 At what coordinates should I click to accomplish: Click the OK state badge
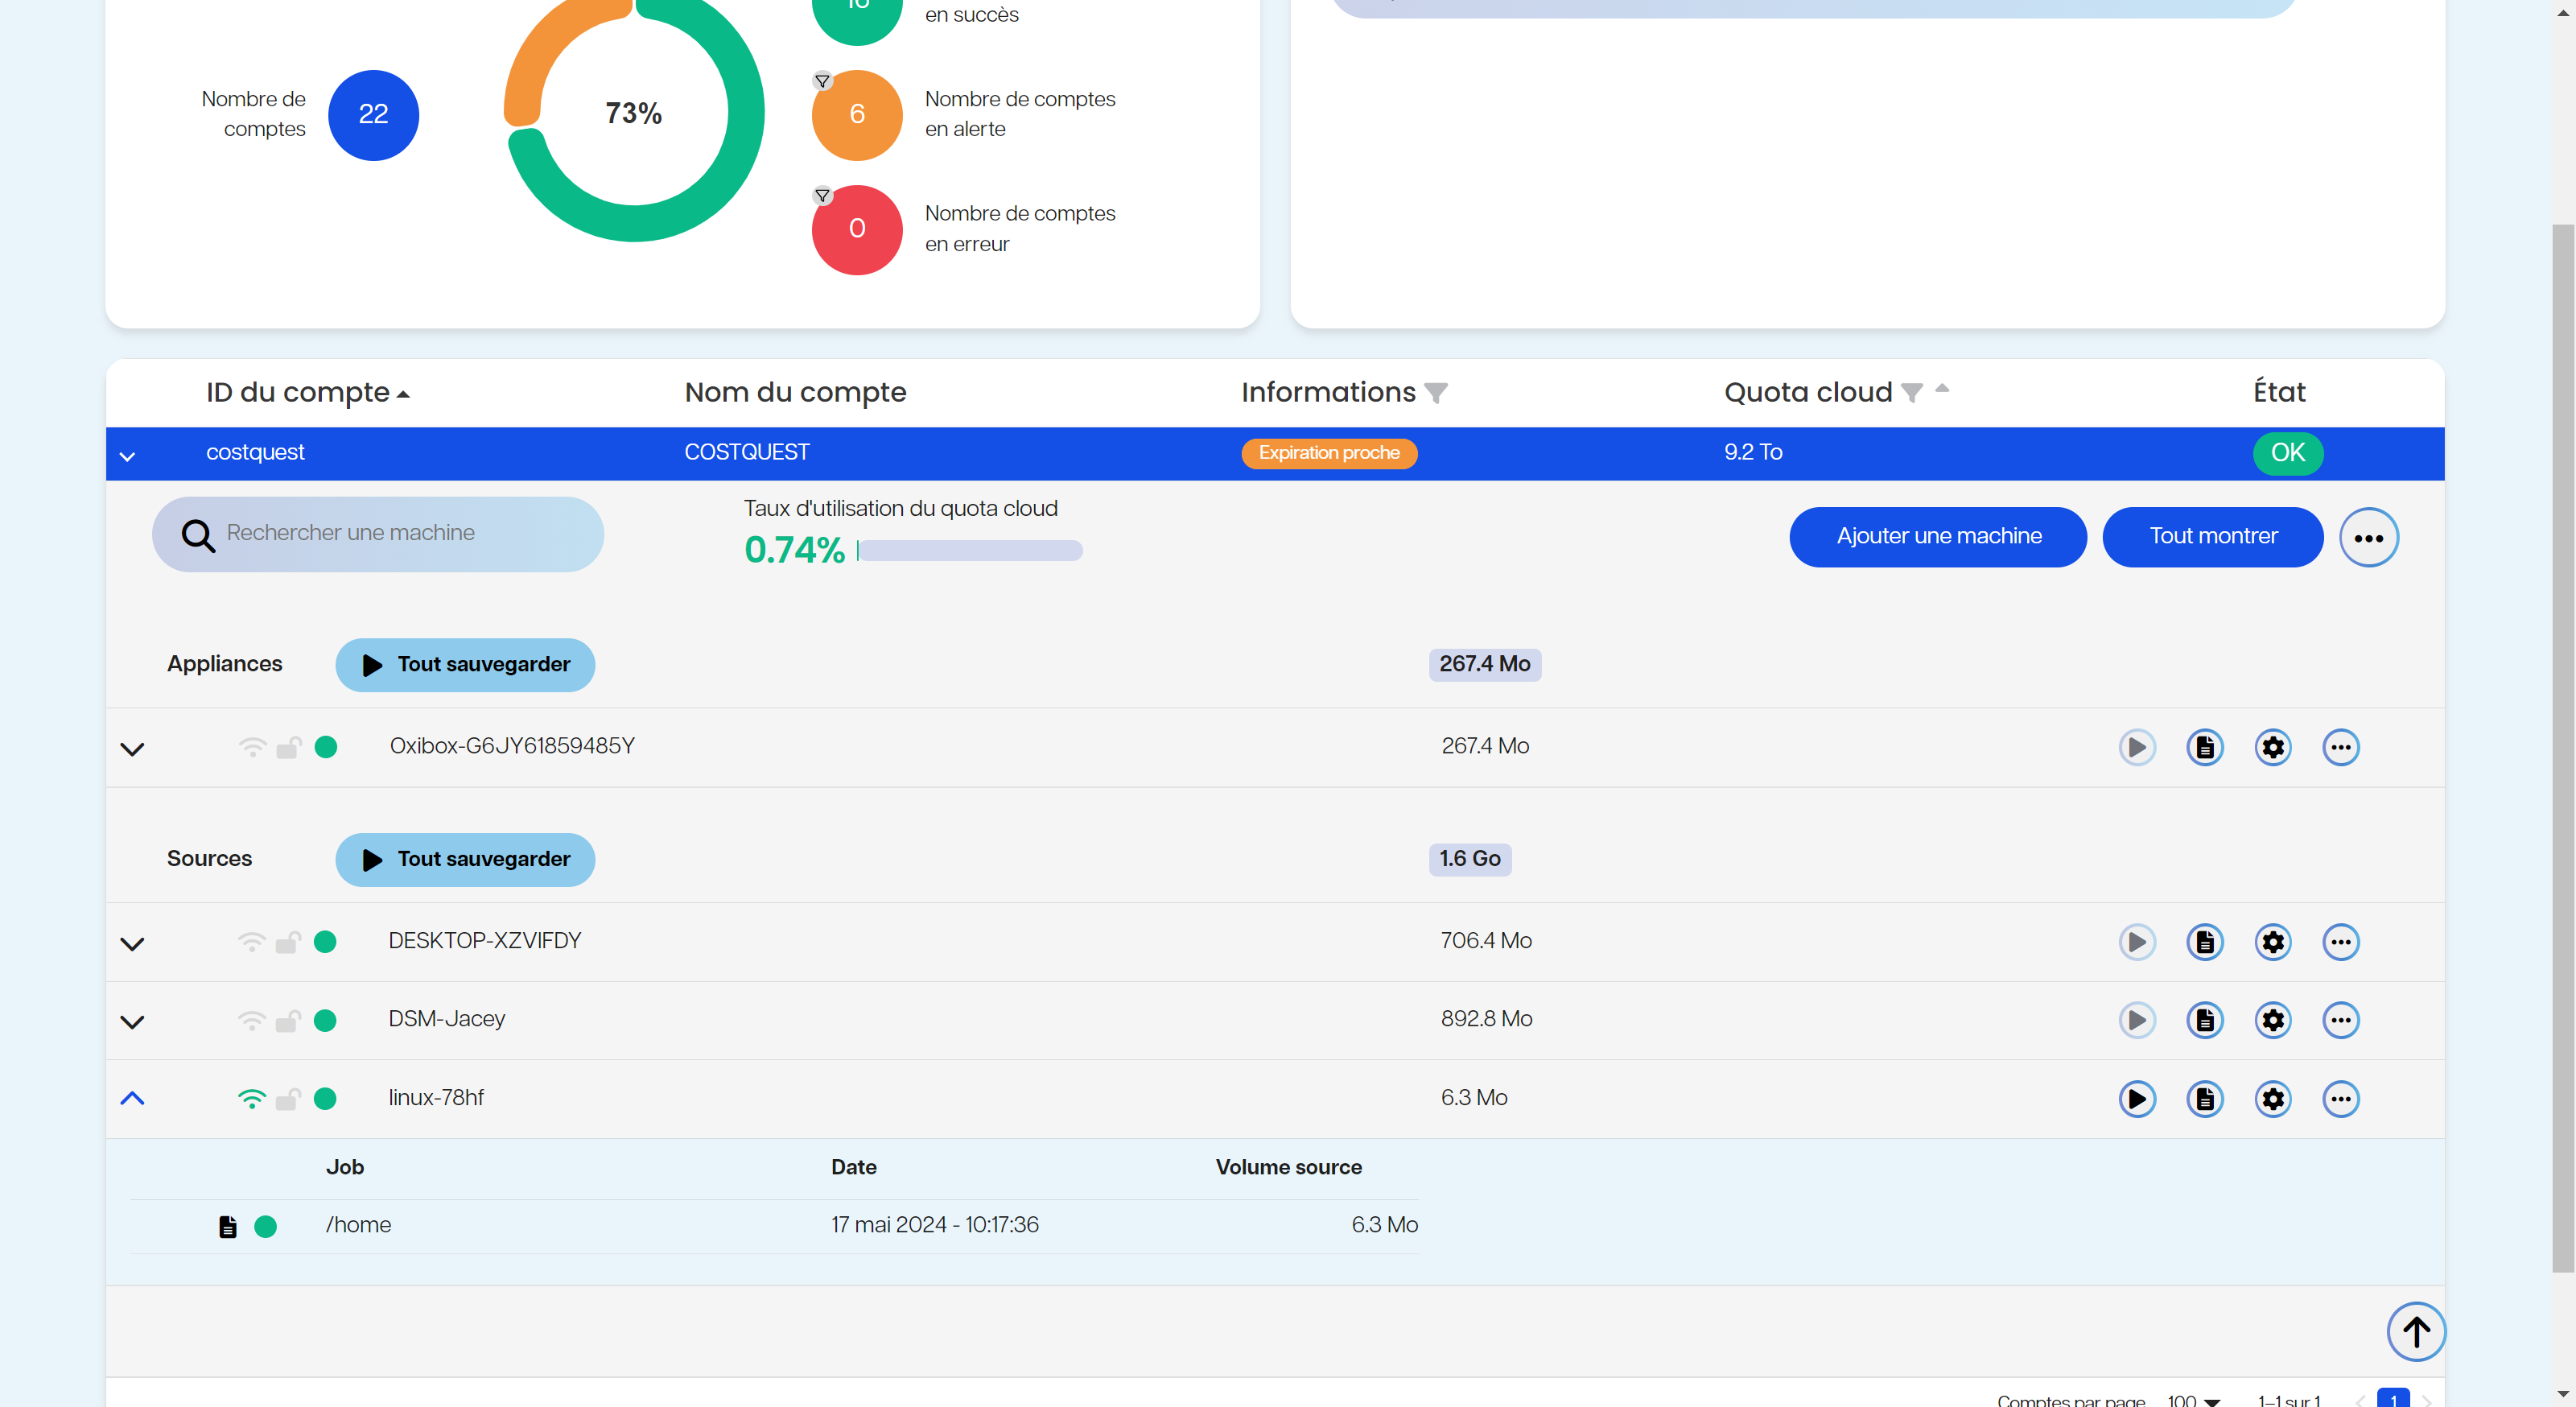click(x=2288, y=453)
